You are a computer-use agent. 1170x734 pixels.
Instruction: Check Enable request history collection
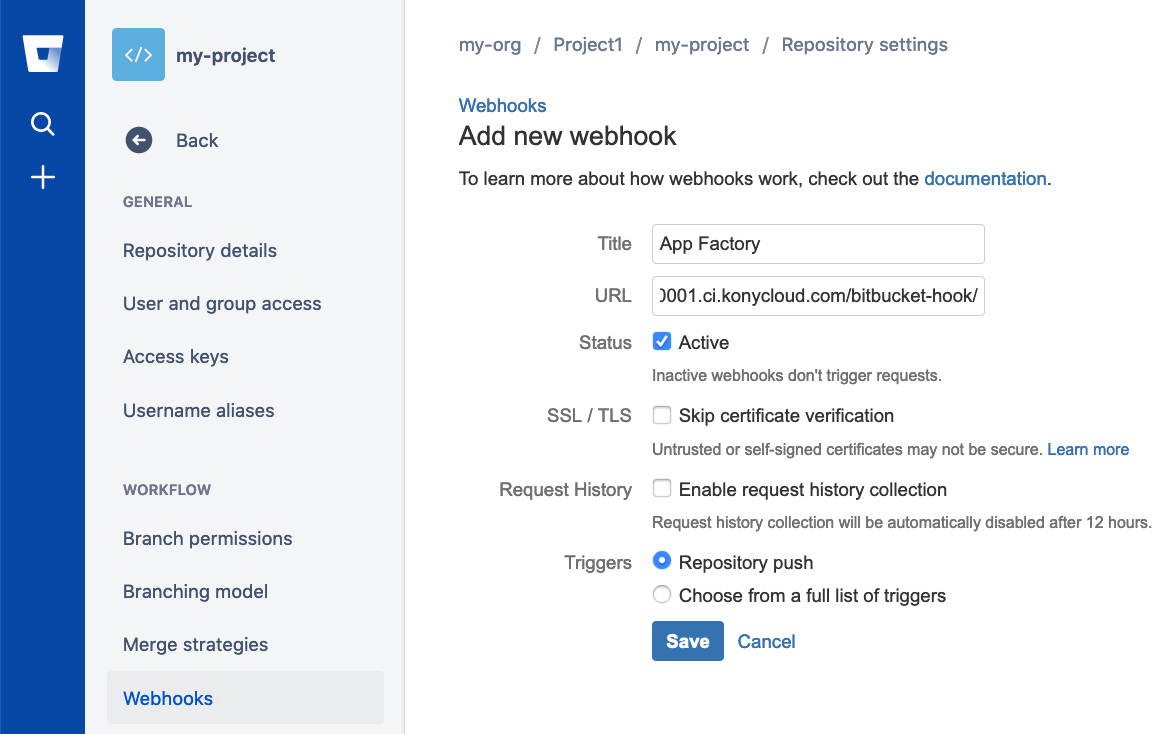point(661,489)
